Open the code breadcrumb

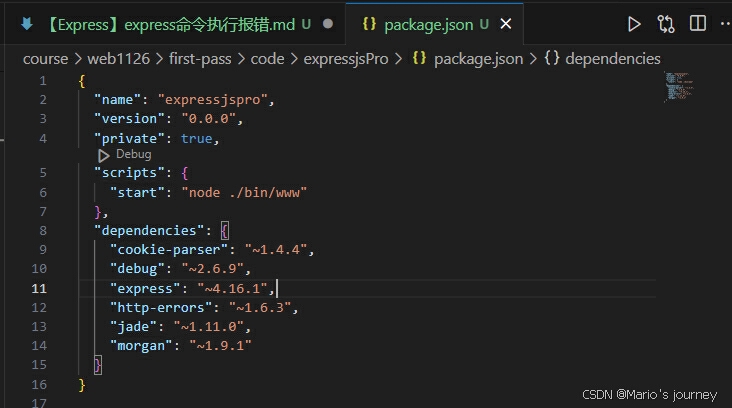coord(267,59)
